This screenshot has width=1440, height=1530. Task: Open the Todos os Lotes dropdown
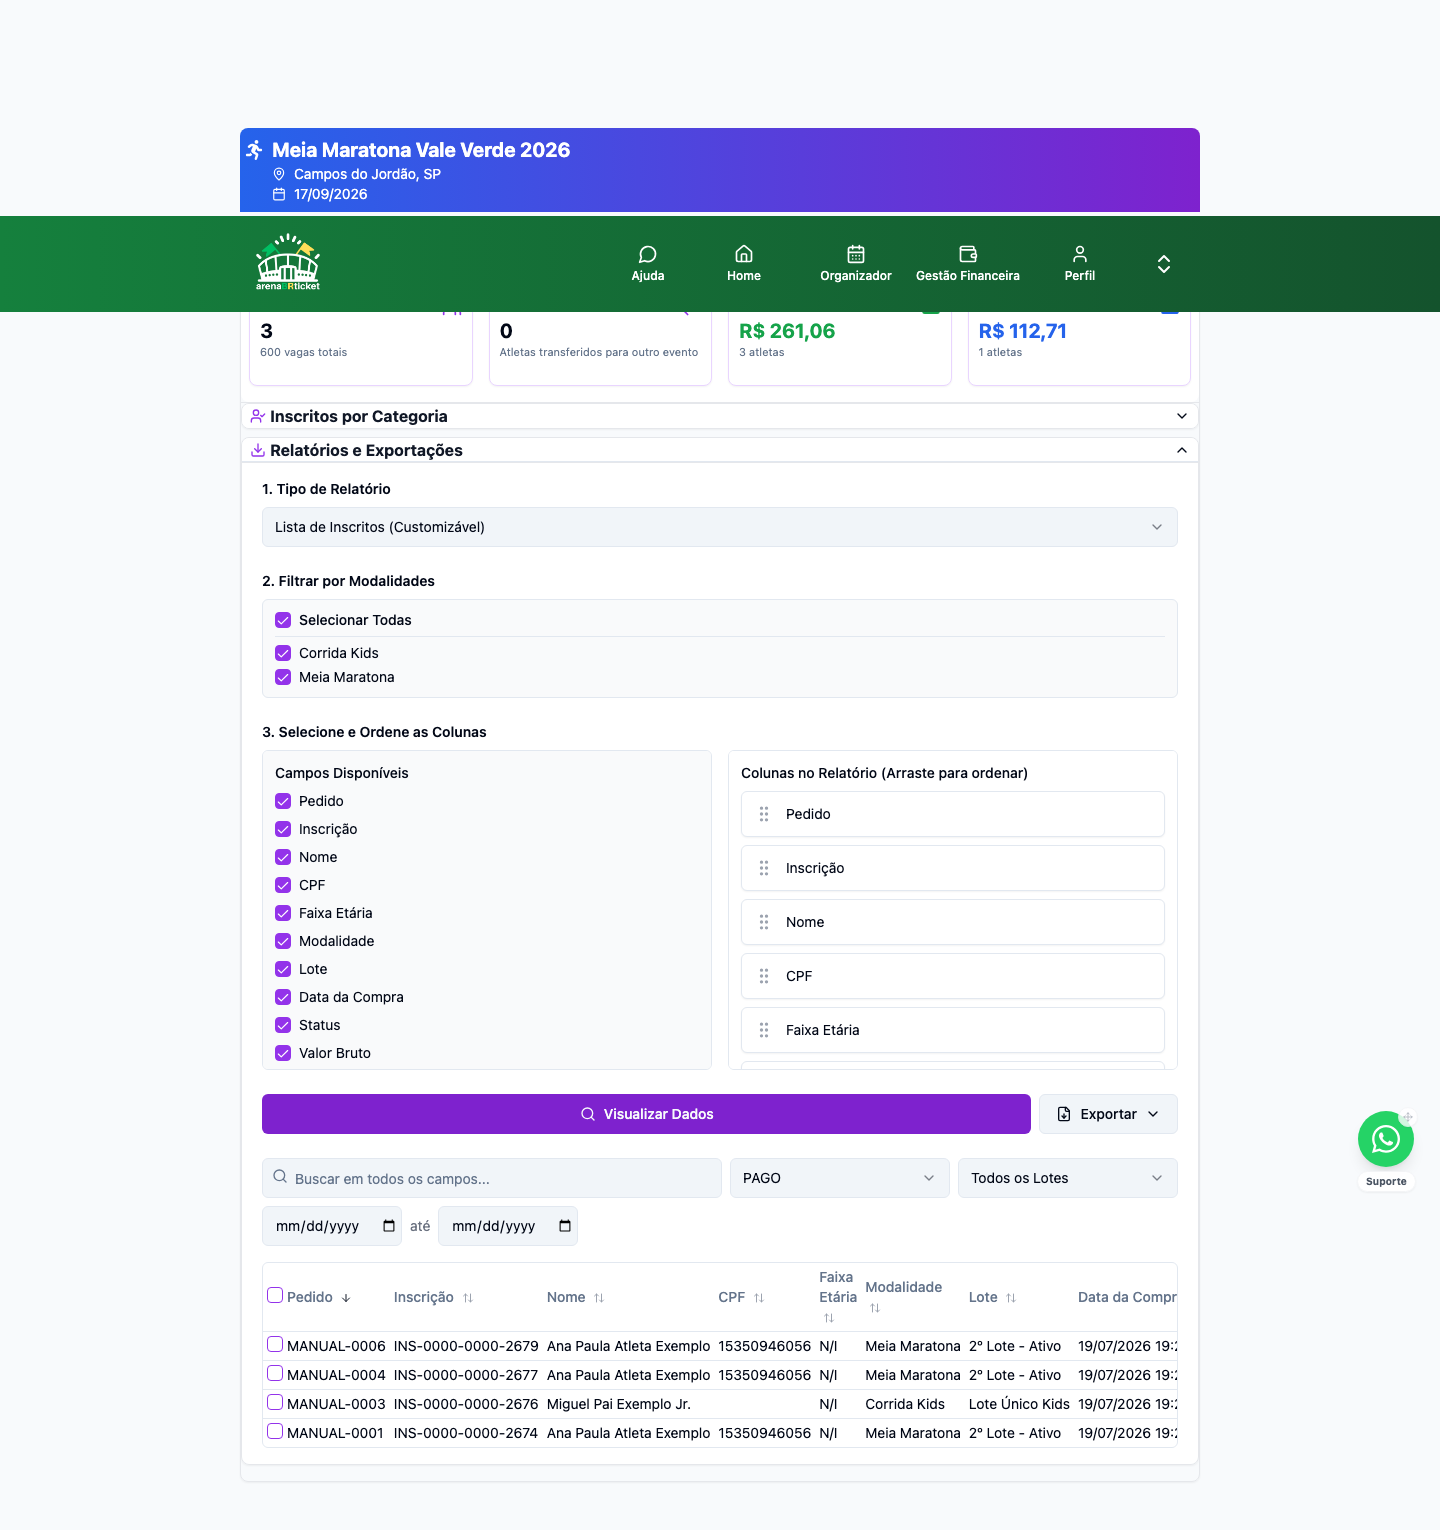1068,1178
